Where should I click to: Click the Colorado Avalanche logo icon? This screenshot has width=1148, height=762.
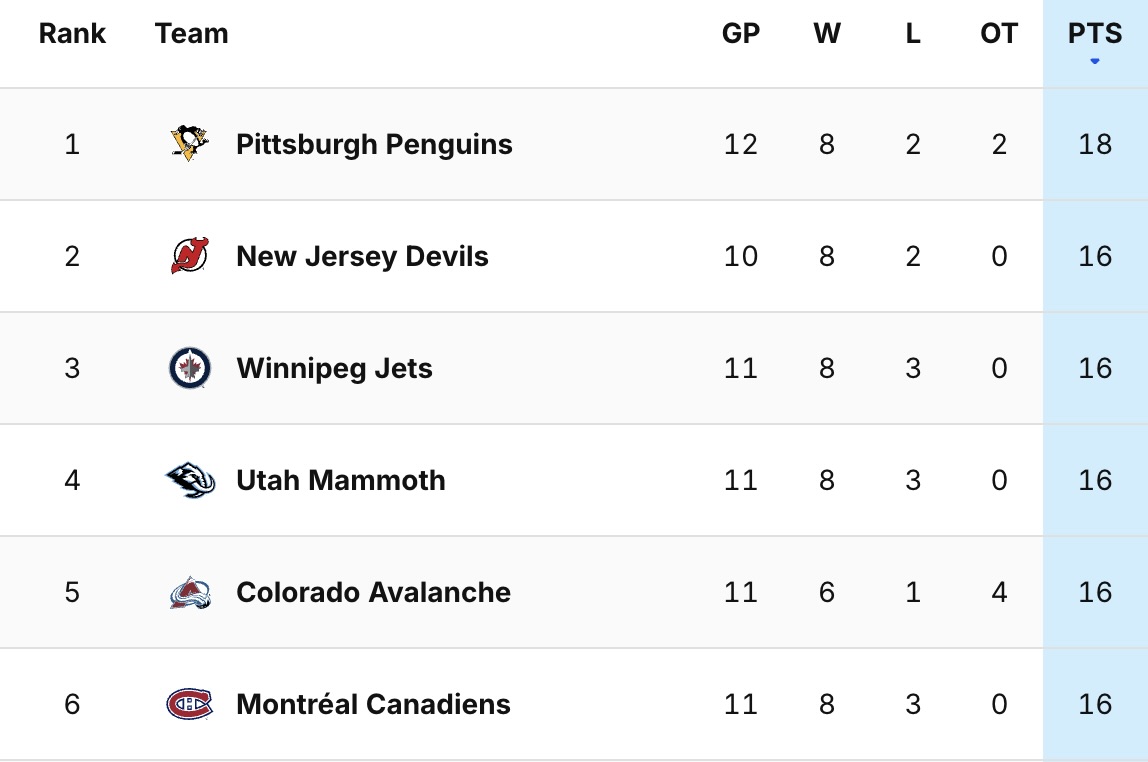coord(190,593)
